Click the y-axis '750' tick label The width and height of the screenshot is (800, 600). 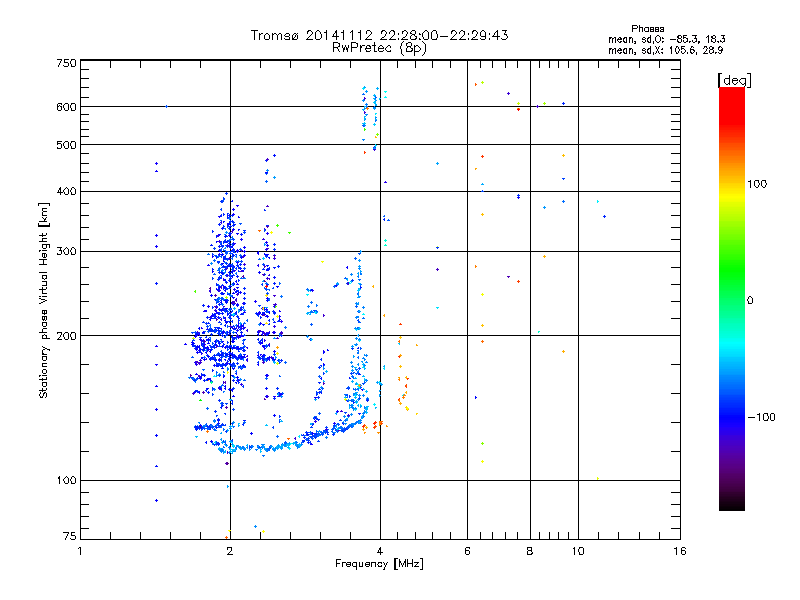(66, 63)
